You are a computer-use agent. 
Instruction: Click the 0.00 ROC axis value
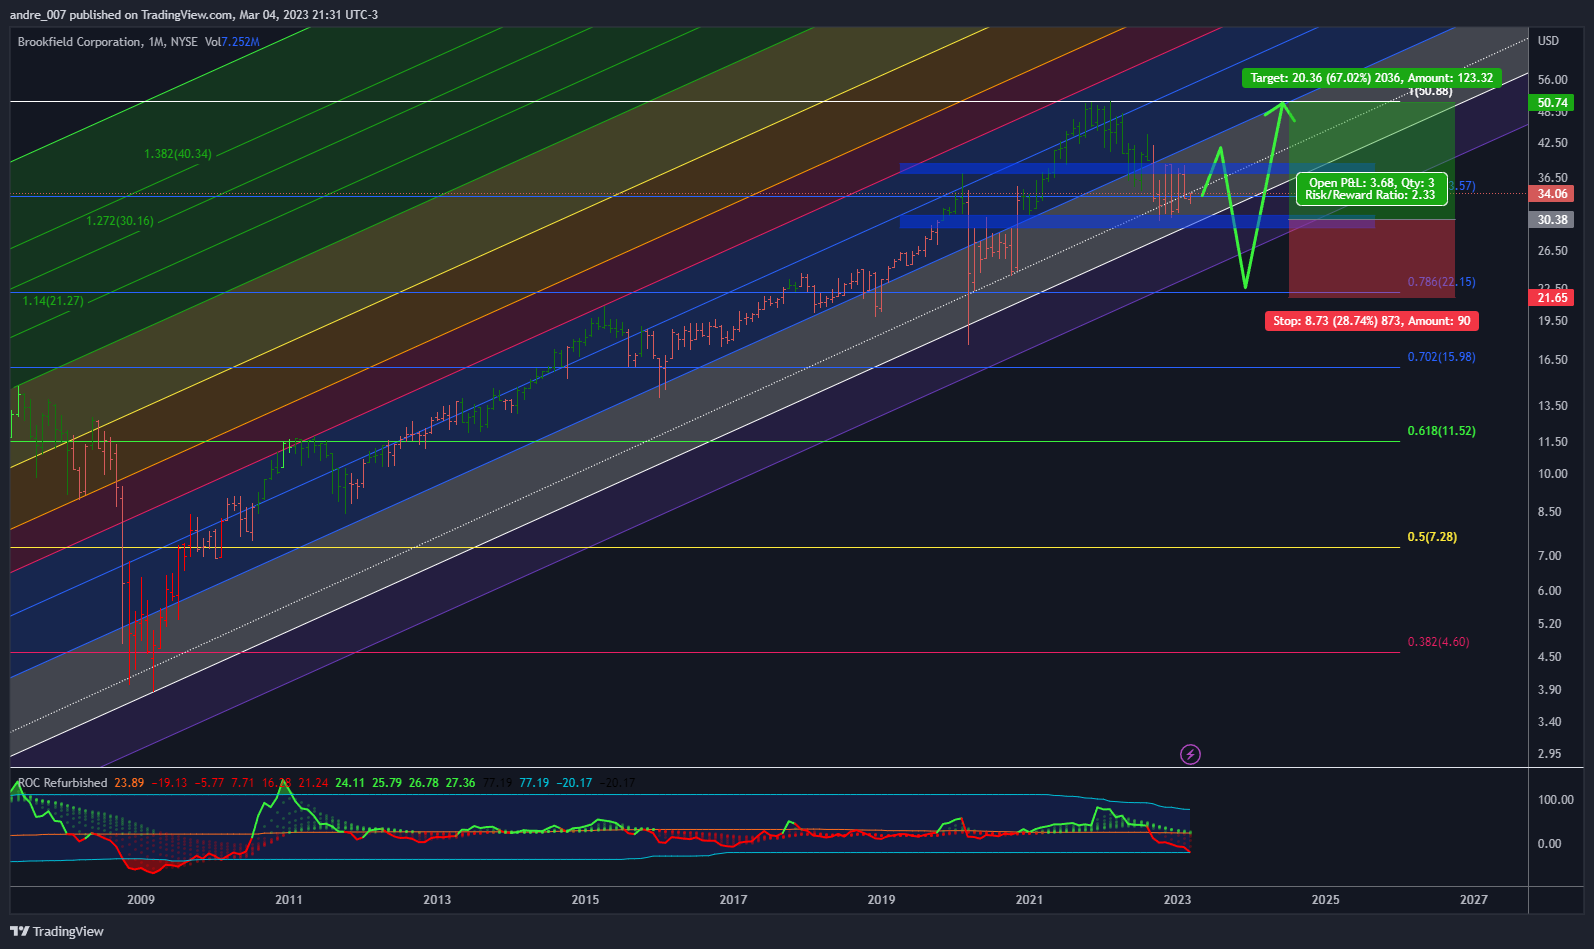(x=1549, y=844)
